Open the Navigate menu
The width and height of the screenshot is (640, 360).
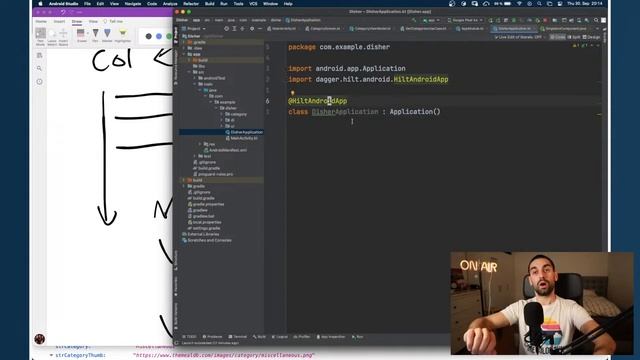pyautogui.click(x=133, y=4)
